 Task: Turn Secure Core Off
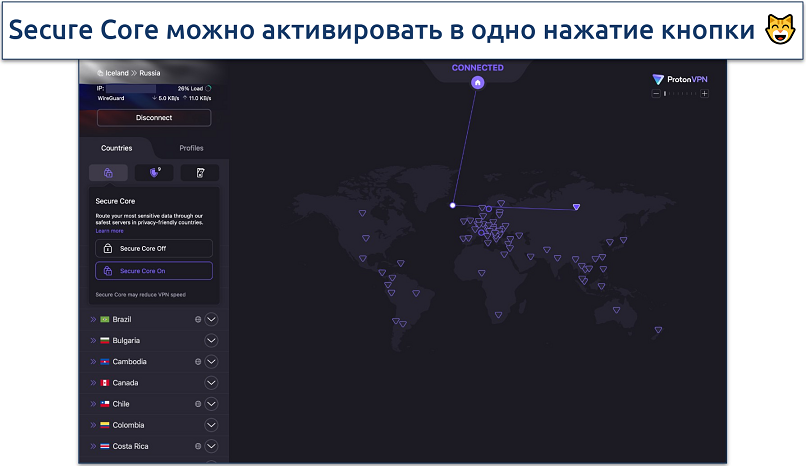pyautogui.click(x=154, y=248)
